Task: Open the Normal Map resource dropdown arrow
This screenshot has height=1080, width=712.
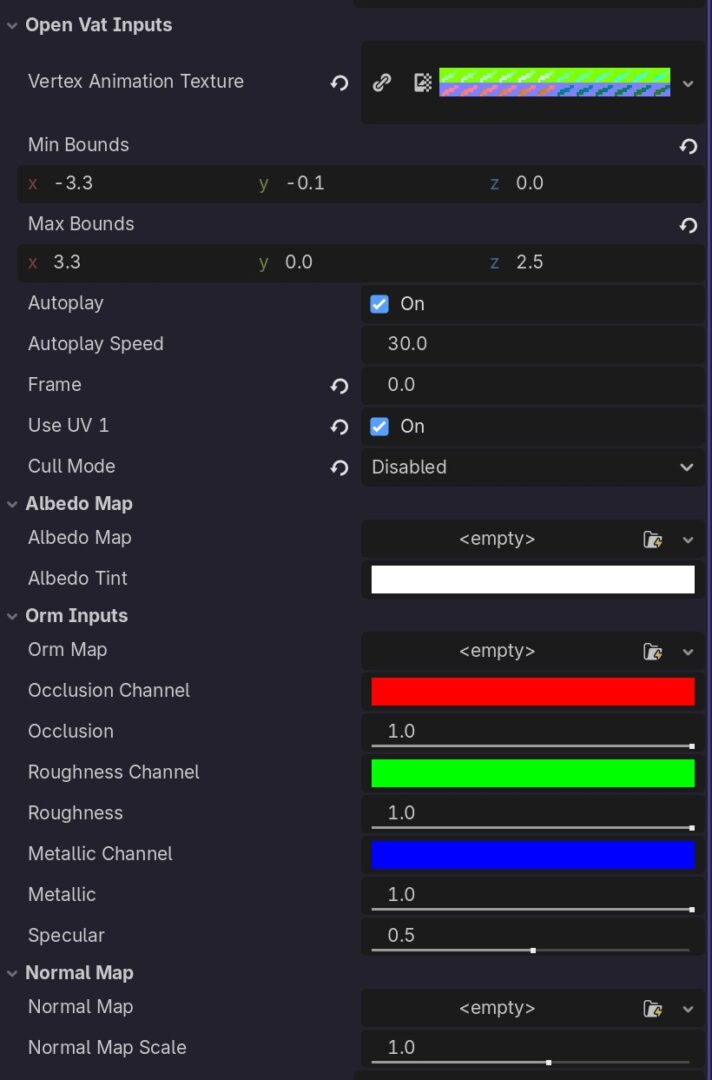Action: (x=688, y=1009)
